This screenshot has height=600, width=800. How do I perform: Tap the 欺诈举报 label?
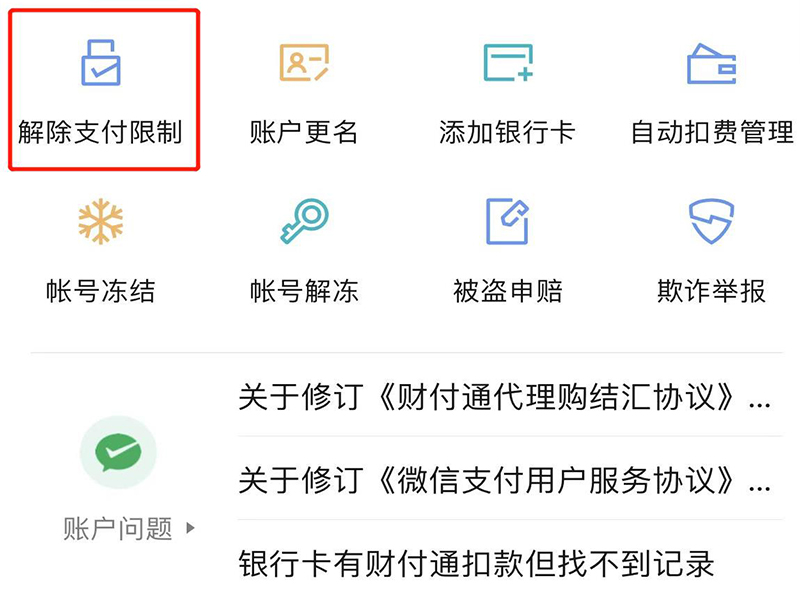coord(711,291)
